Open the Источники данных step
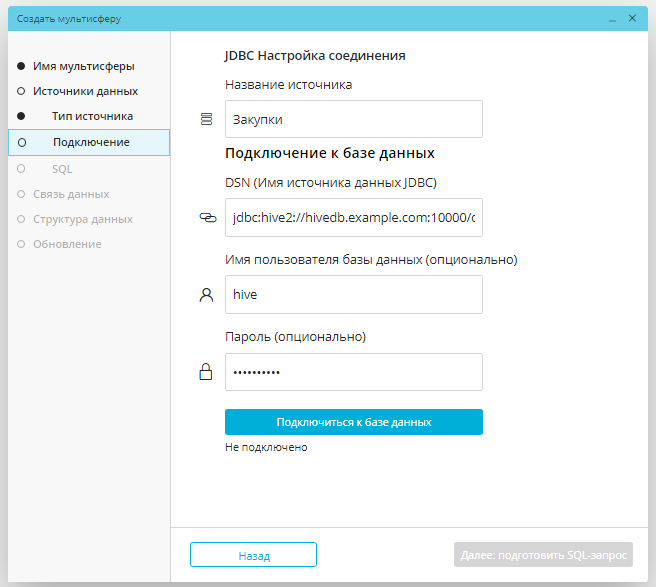656x587 pixels. pos(85,91)
